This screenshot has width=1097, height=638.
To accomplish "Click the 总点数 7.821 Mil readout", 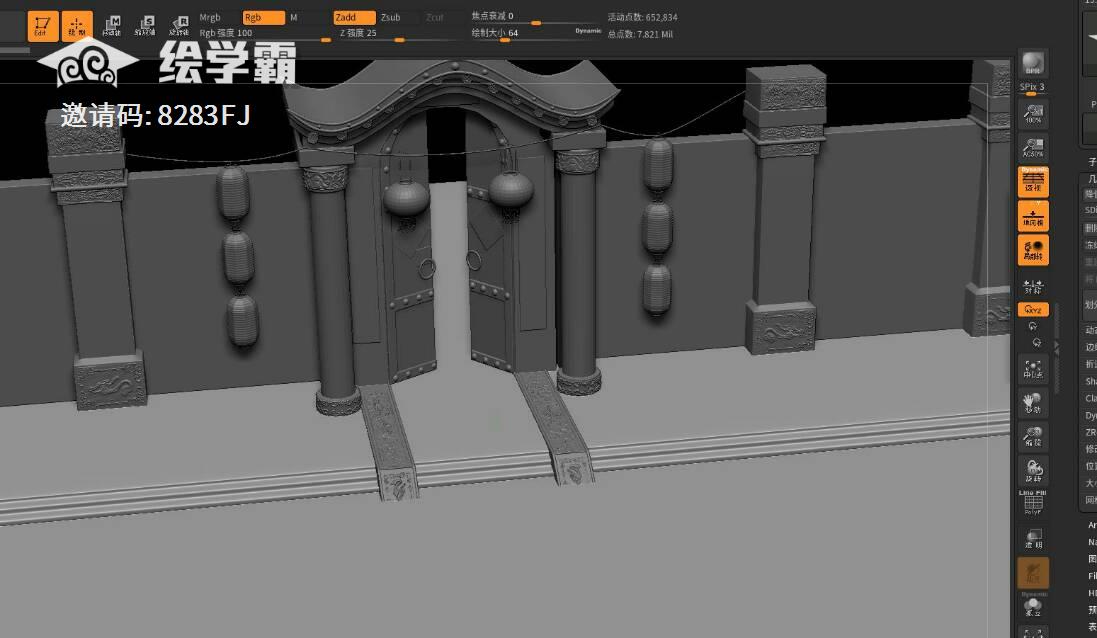I will click(x=639, y=34).
